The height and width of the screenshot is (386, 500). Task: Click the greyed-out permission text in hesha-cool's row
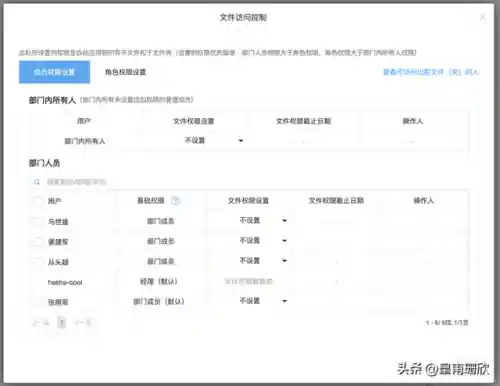tap(248, 282)
